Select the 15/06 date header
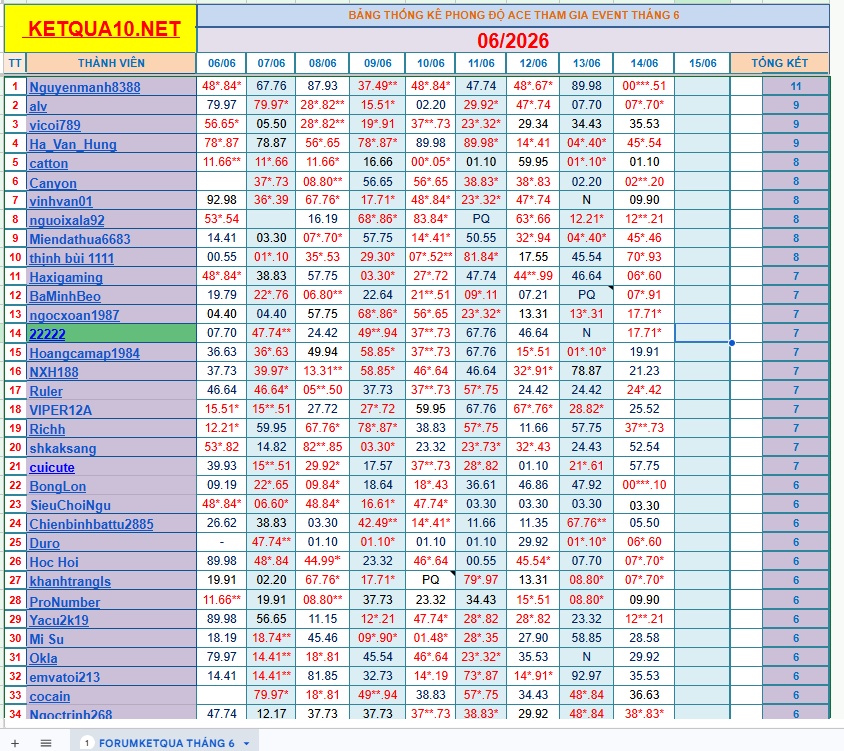The image size is (844, 751). click(702, 63)
